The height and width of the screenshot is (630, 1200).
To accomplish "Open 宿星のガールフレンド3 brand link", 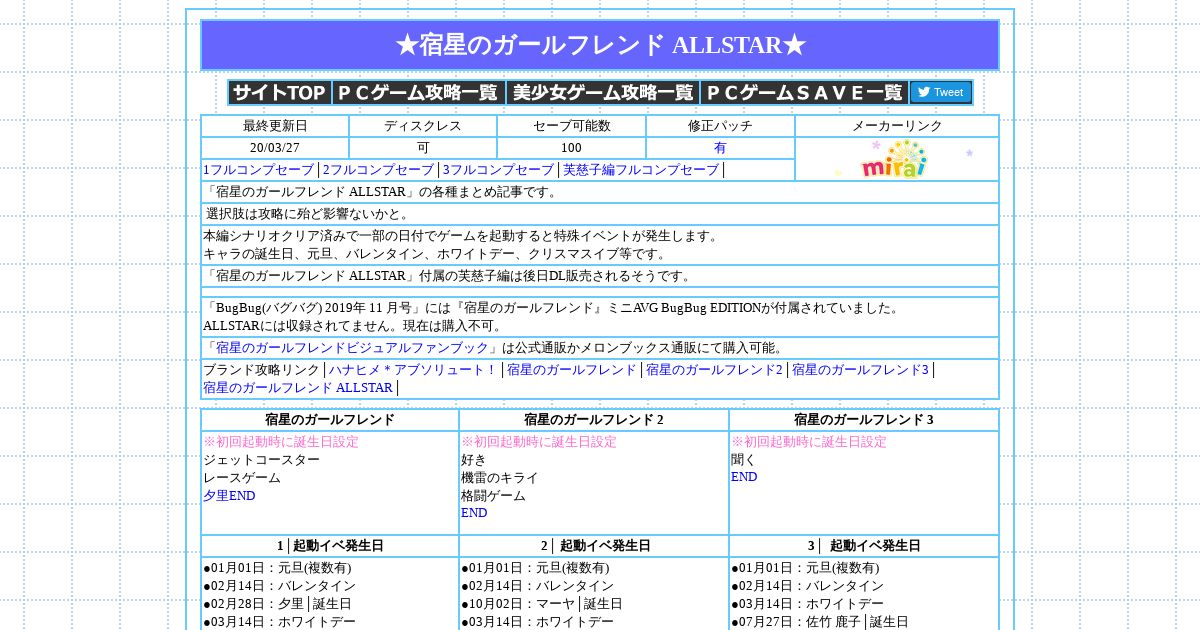I will click(x=860, y=370).
